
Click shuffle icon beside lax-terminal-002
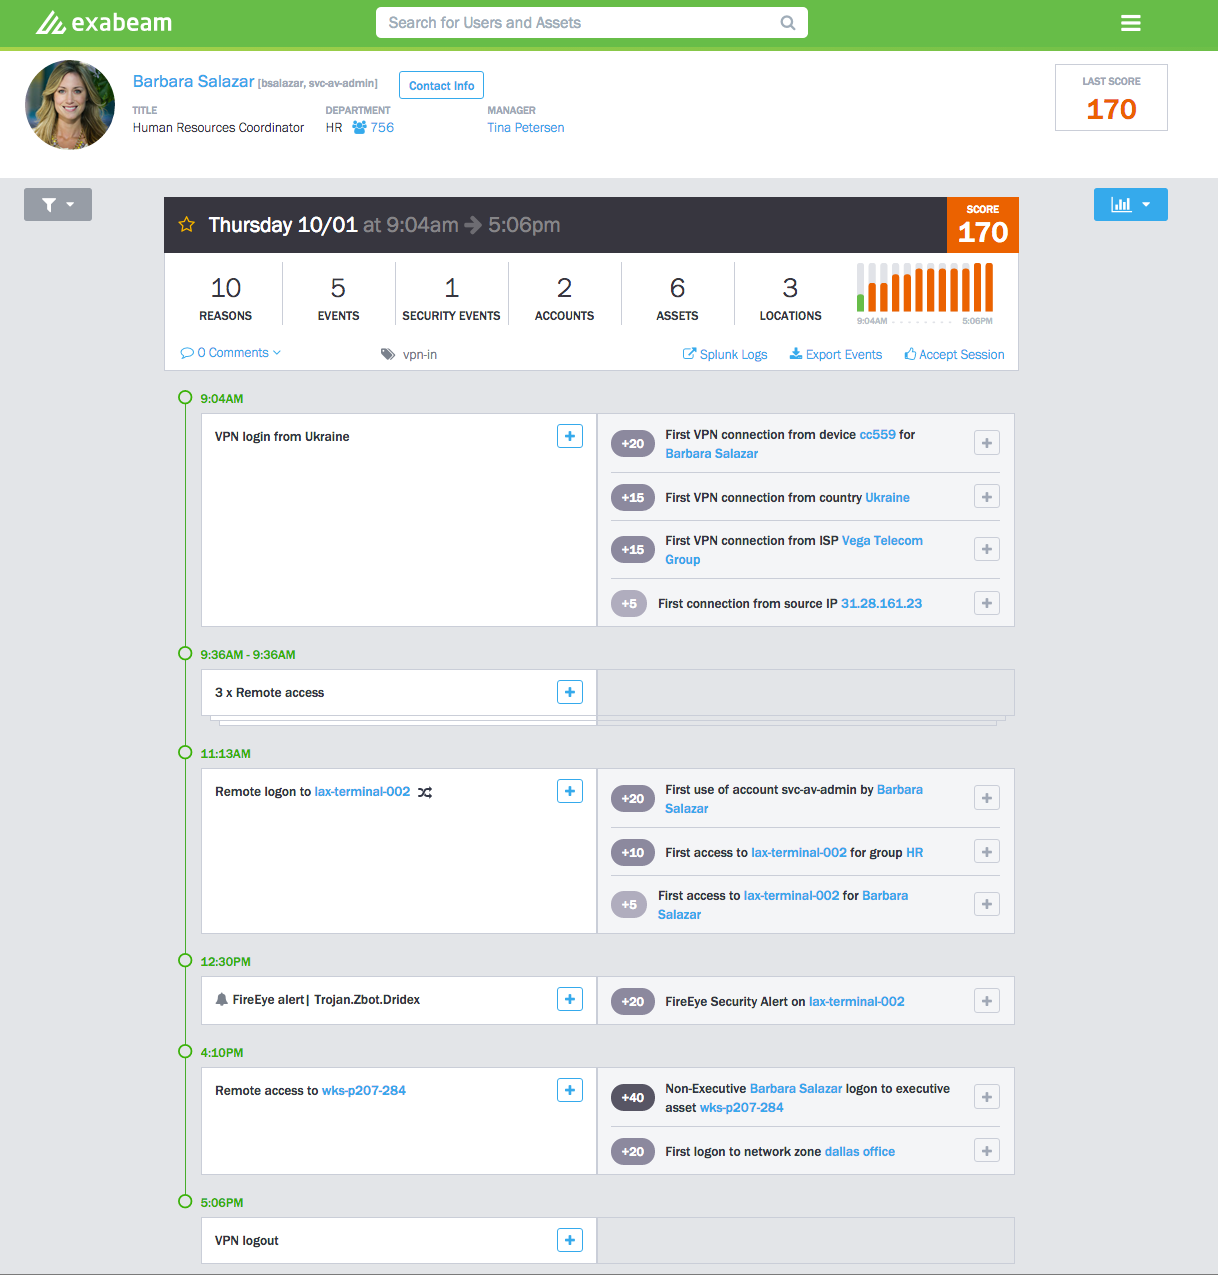point(425,792)
